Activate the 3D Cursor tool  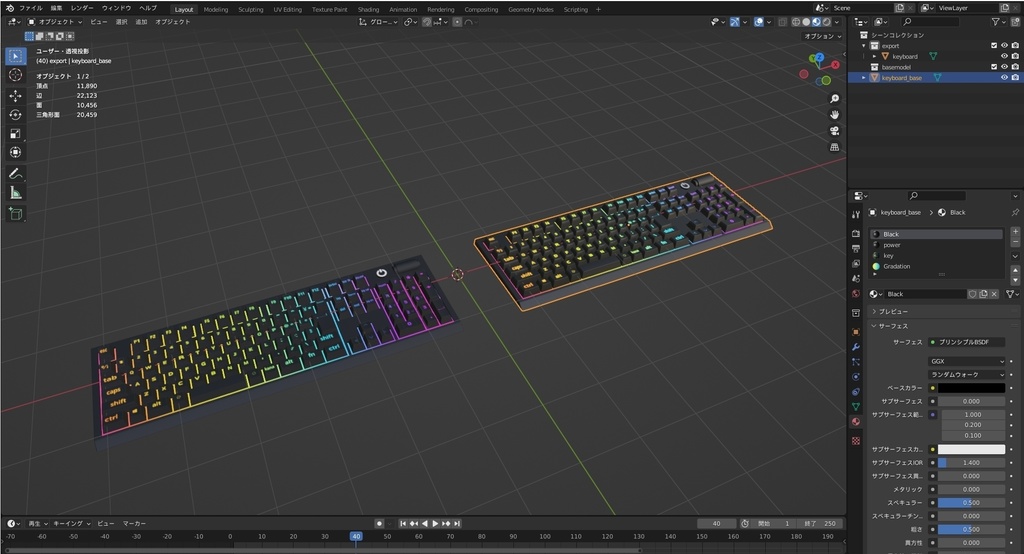click(16, 75)
